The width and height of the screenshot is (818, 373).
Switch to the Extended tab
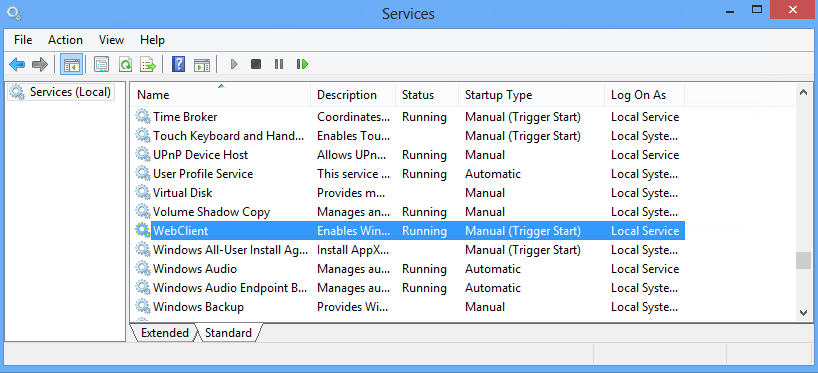point(165,333)
